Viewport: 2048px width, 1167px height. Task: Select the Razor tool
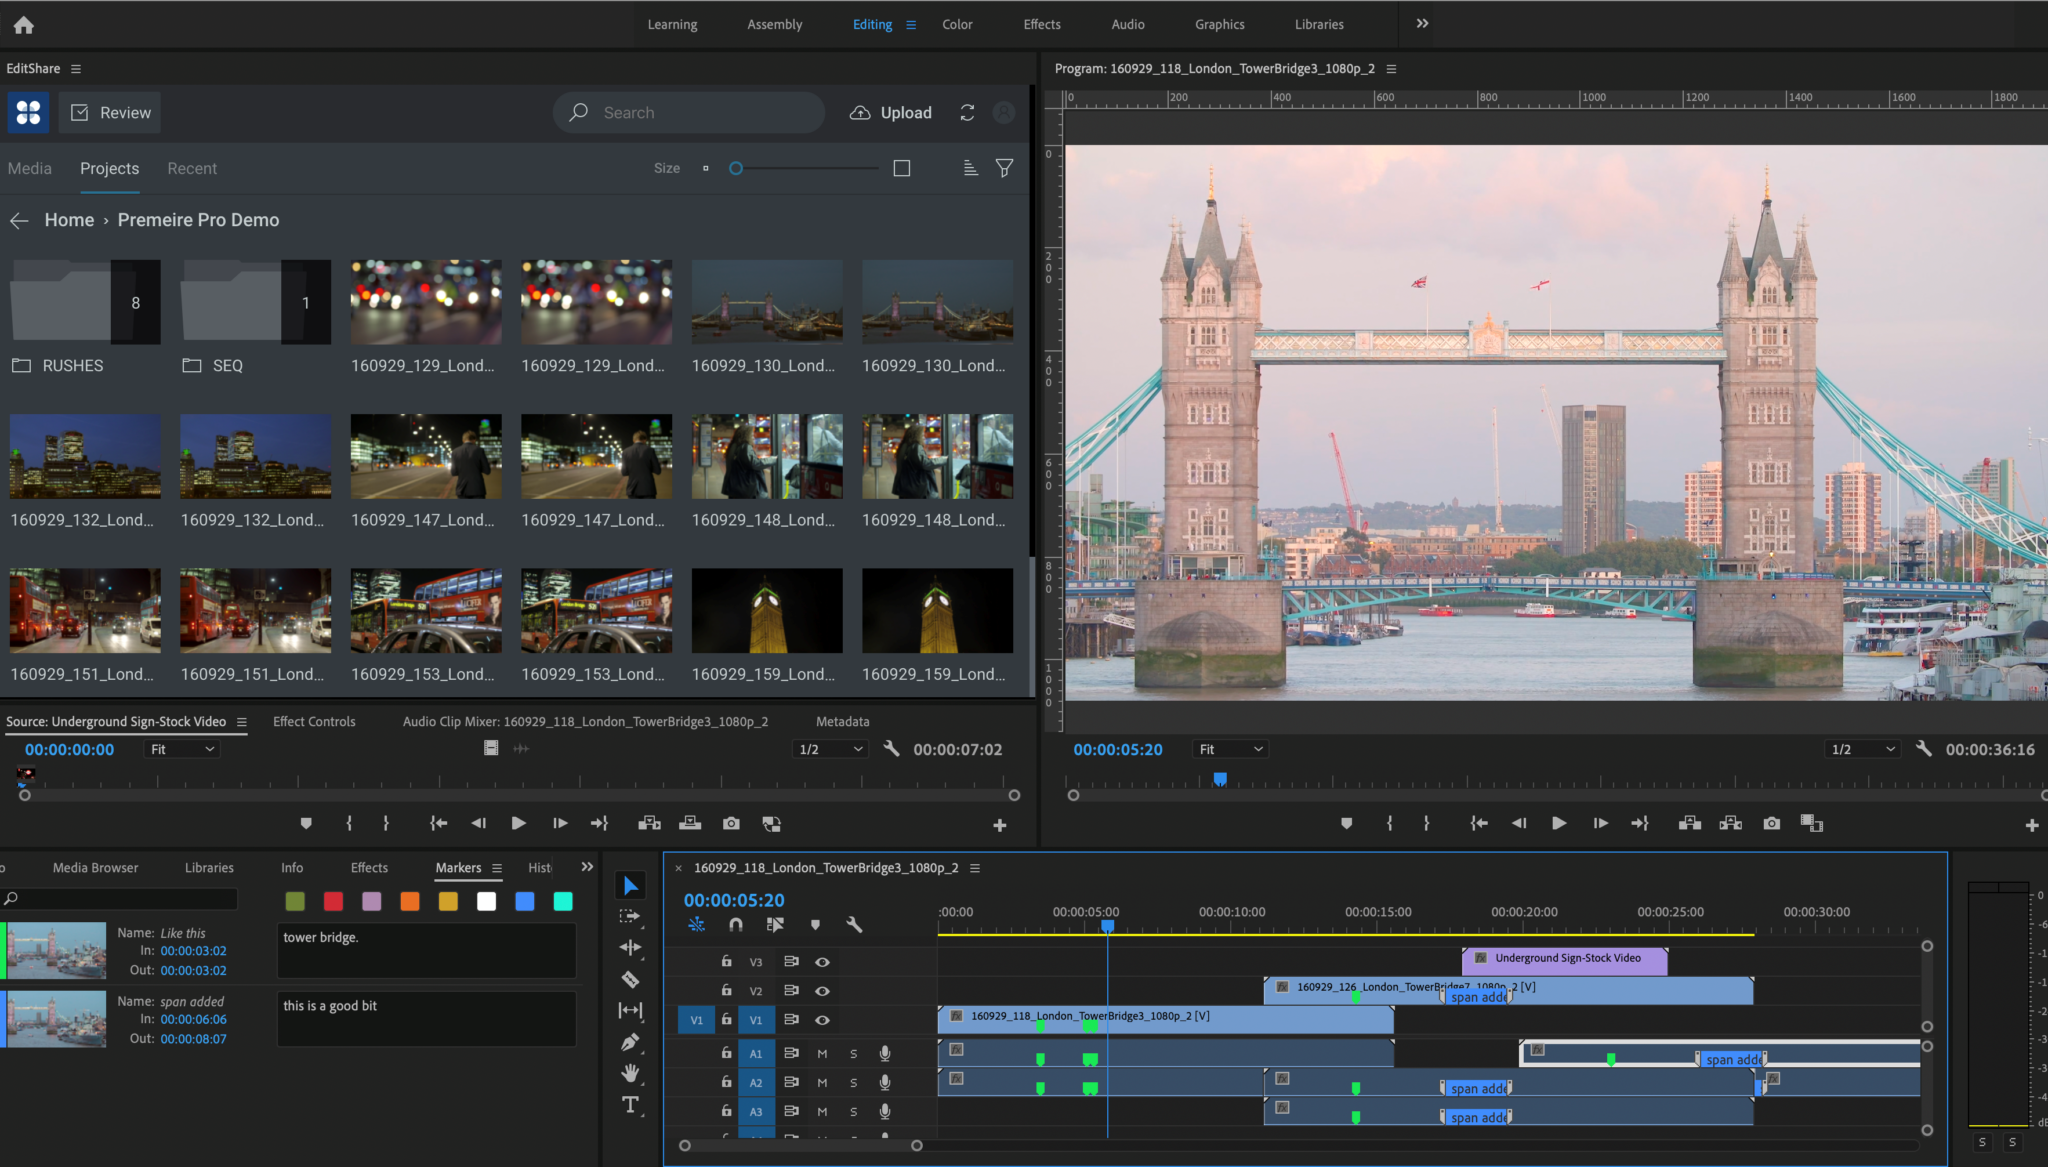631,980
